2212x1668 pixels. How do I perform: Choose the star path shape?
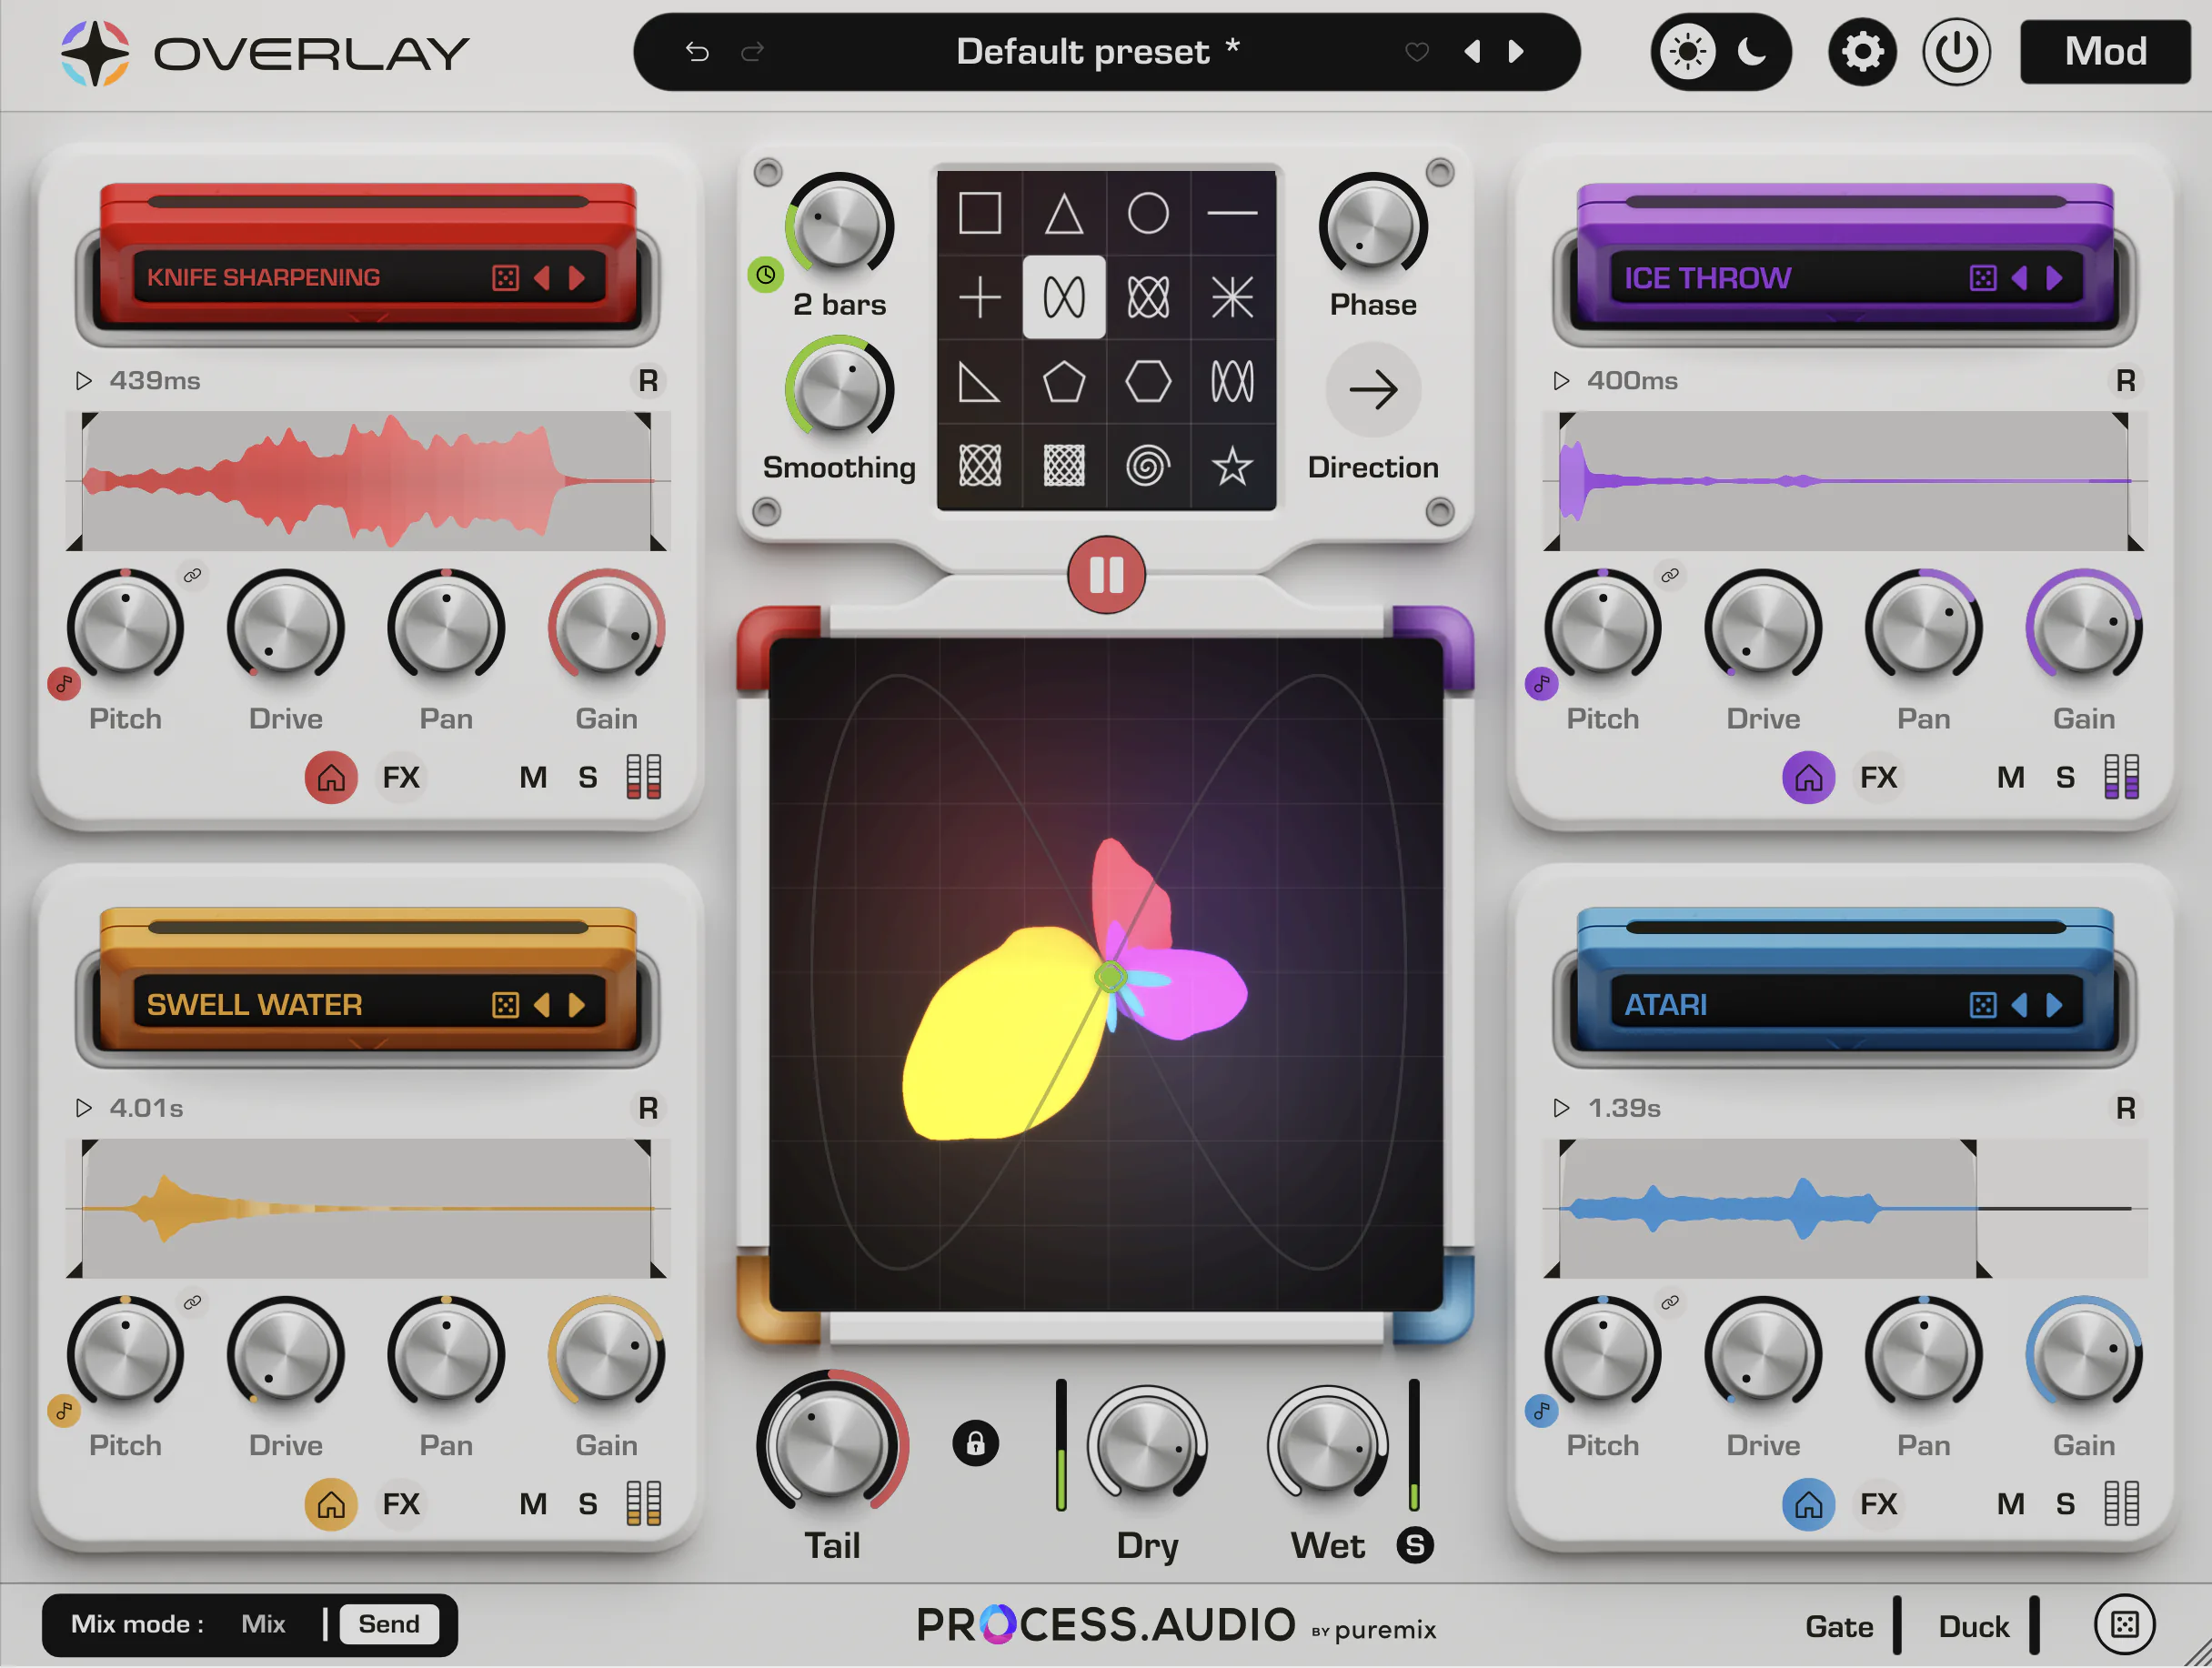click(x=1232, y=466)
